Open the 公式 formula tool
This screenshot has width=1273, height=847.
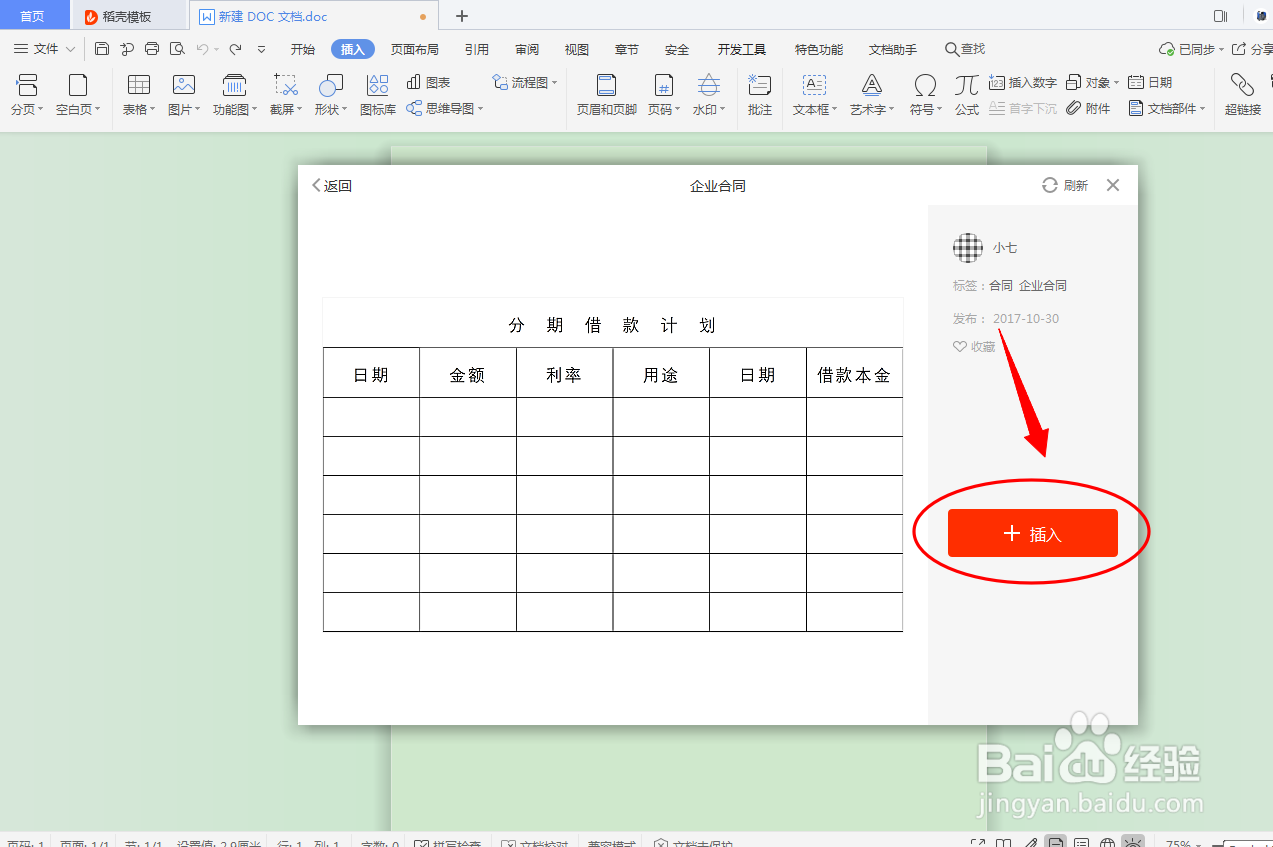[x=966, y=95]
